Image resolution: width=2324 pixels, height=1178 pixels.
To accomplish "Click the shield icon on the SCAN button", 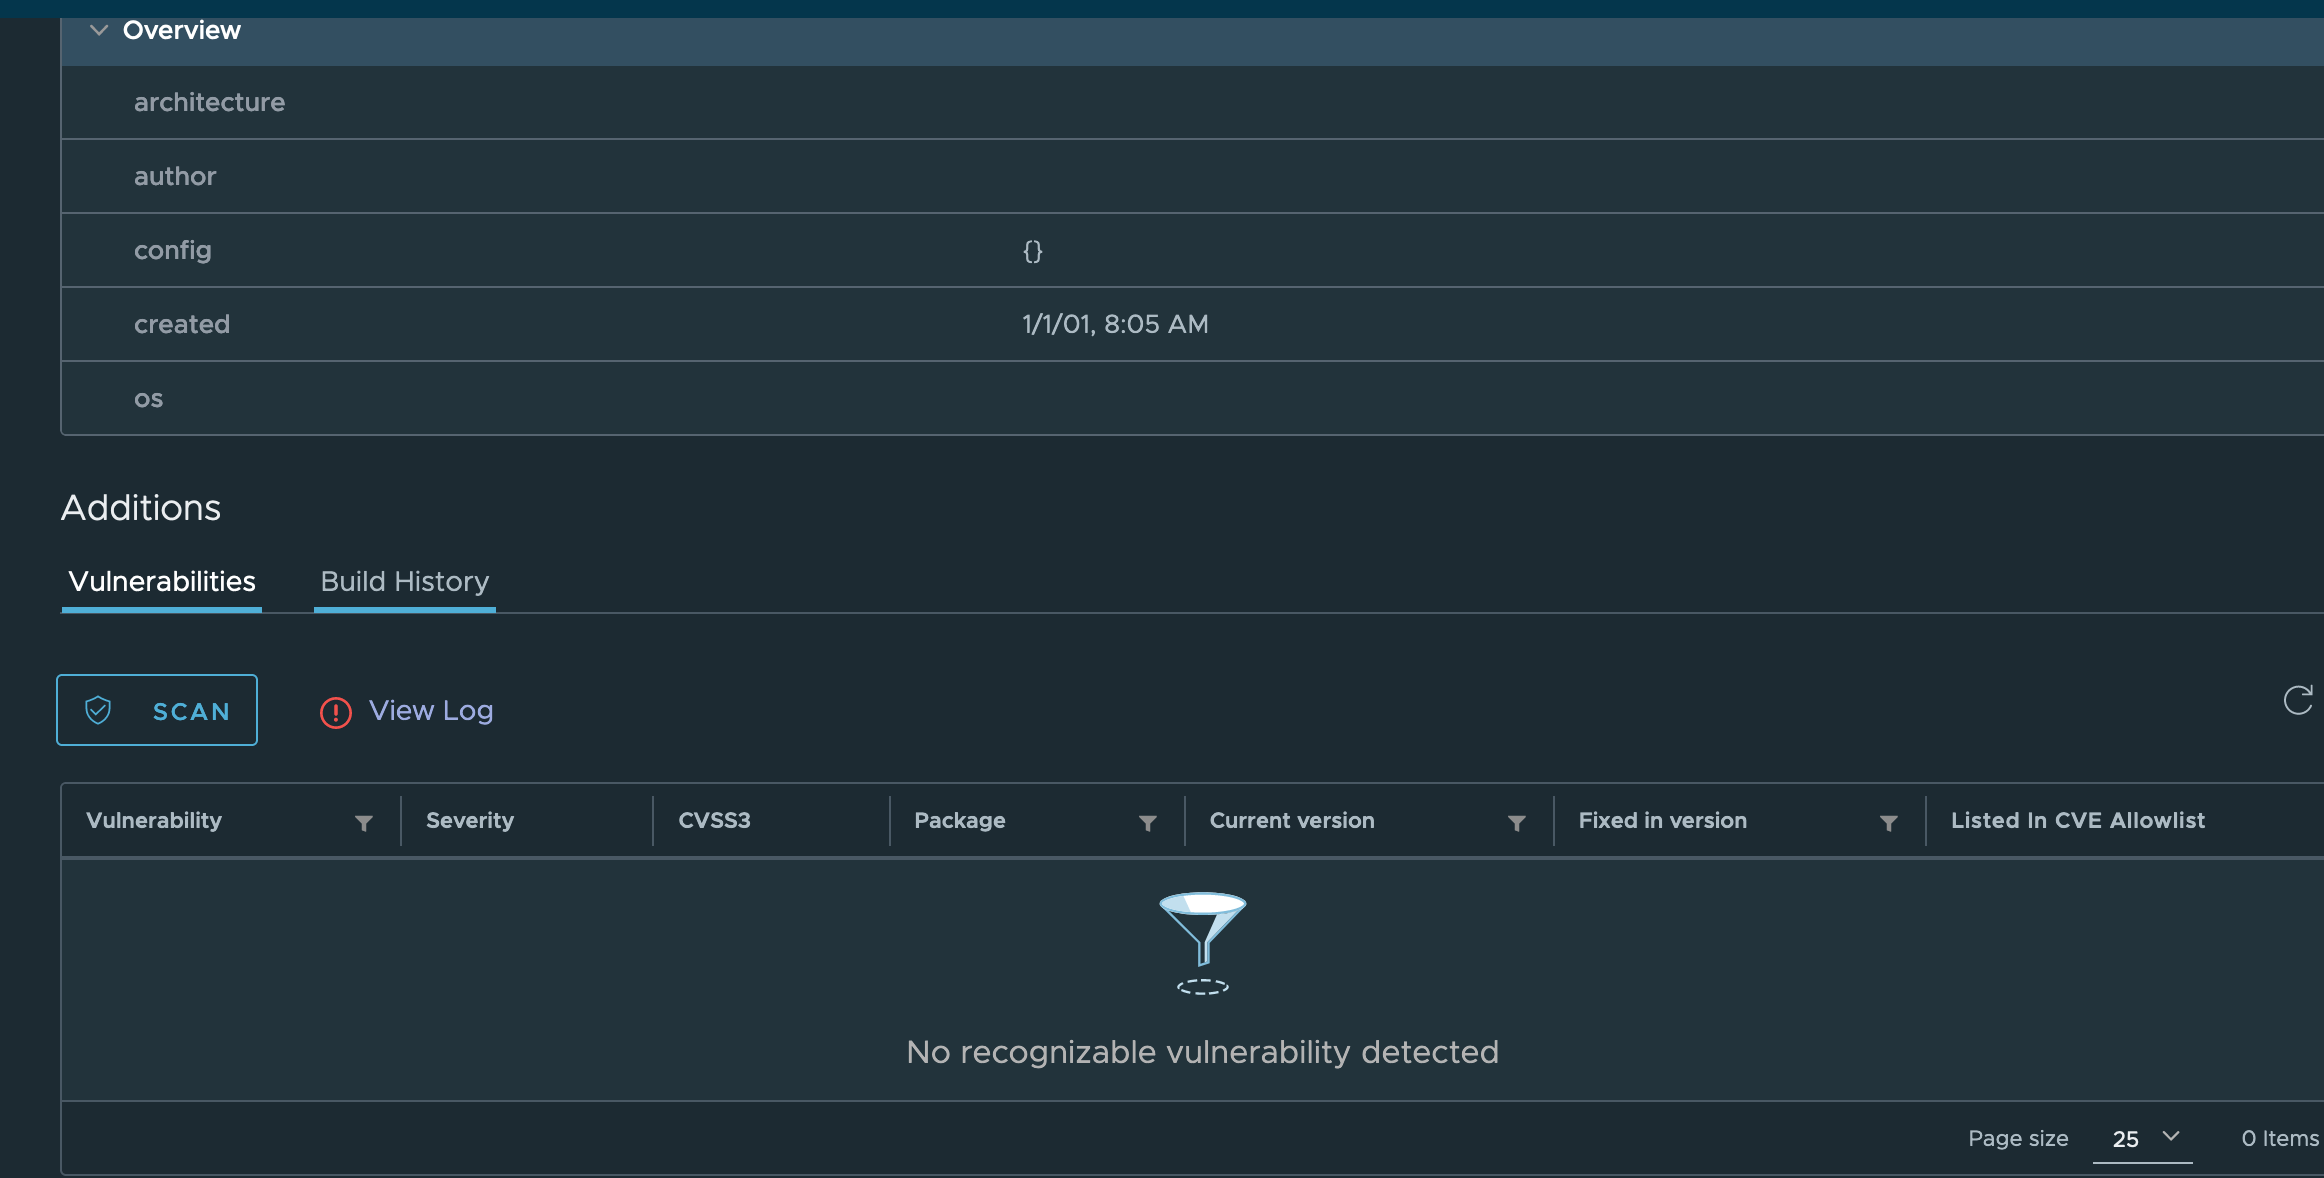I will (x=98, y=711).
